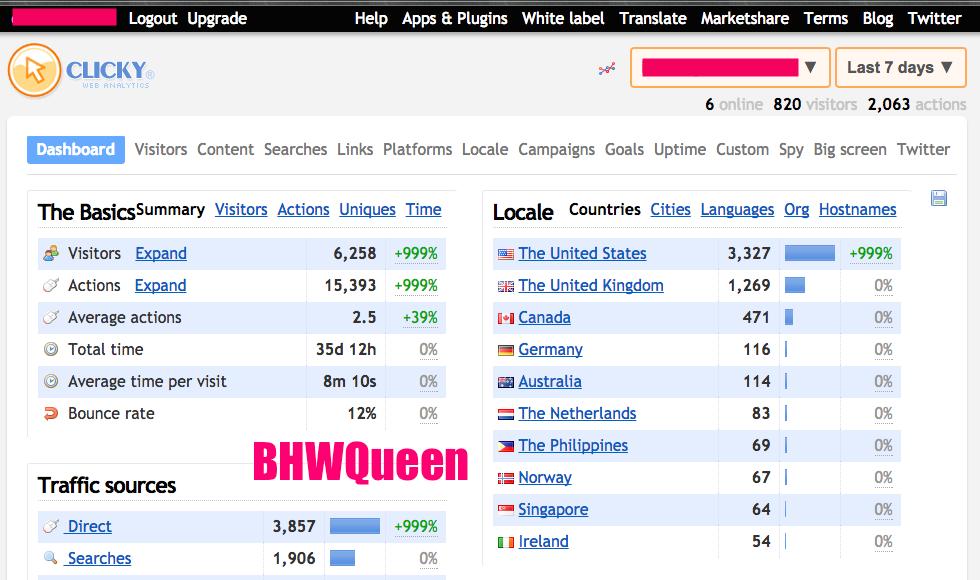The image size is (980, 580).
Task: Click the Bounce rate arrow icon
Action: [x=51, y=414]
